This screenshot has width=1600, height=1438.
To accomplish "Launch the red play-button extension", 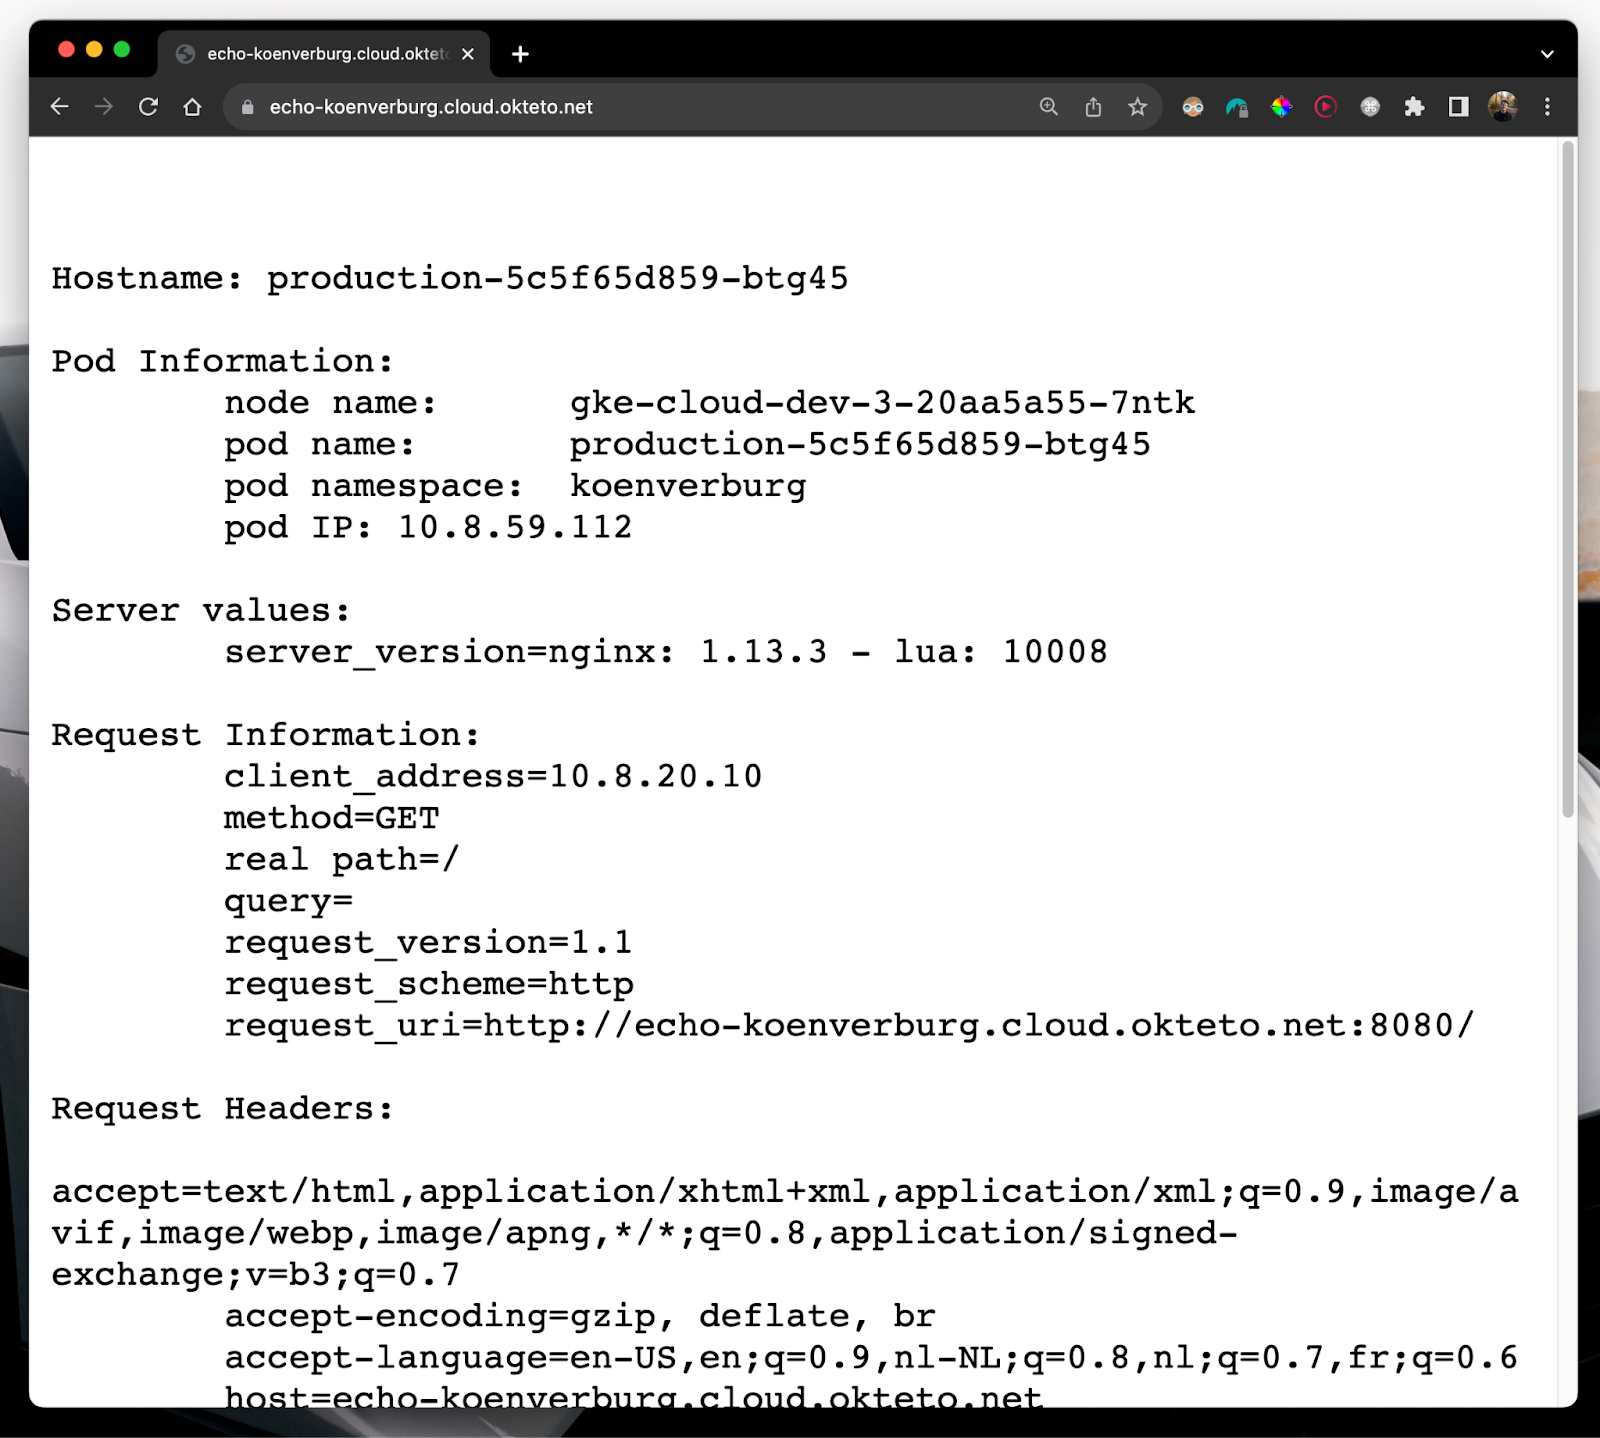I will pos(1324,107).
